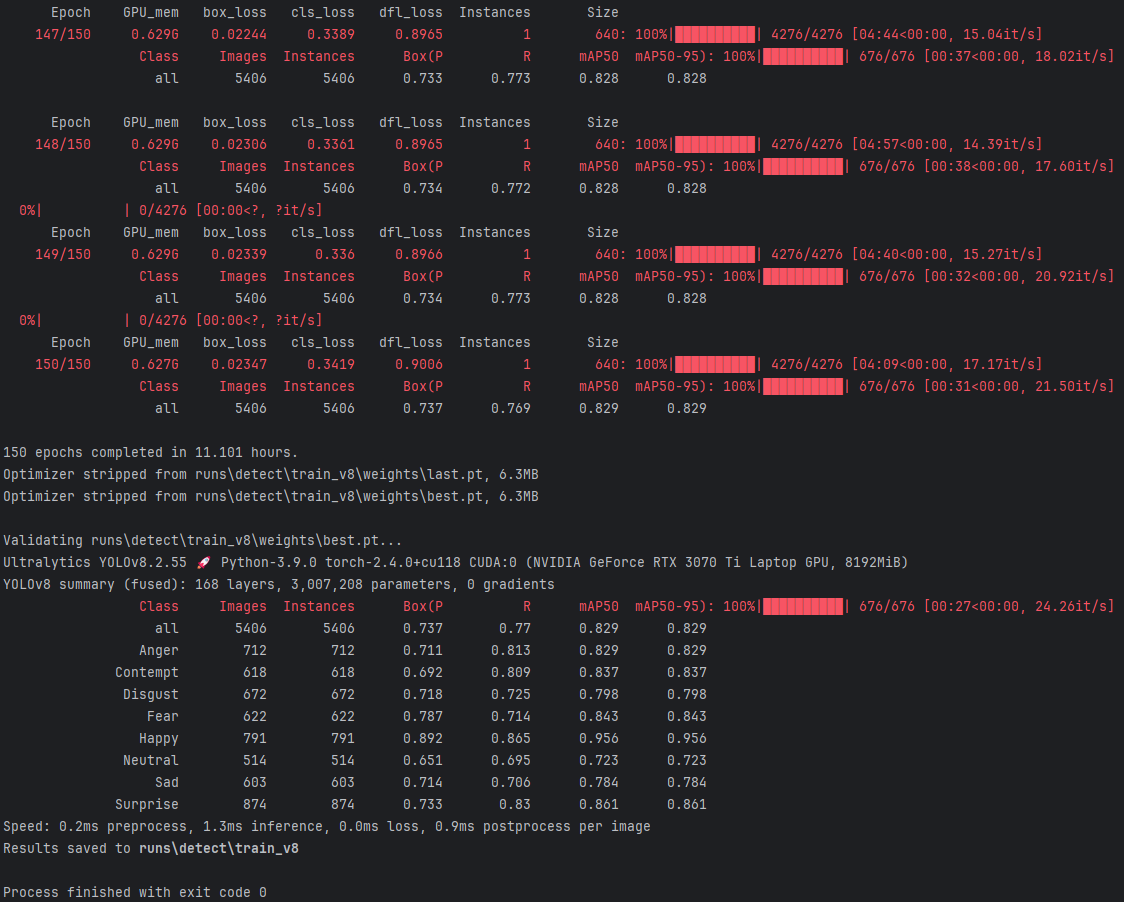Image resolution: width=1124 pixels, height=902 pixels.
Task: Select the box_loss value 0.02339
Action: point(239,255)
